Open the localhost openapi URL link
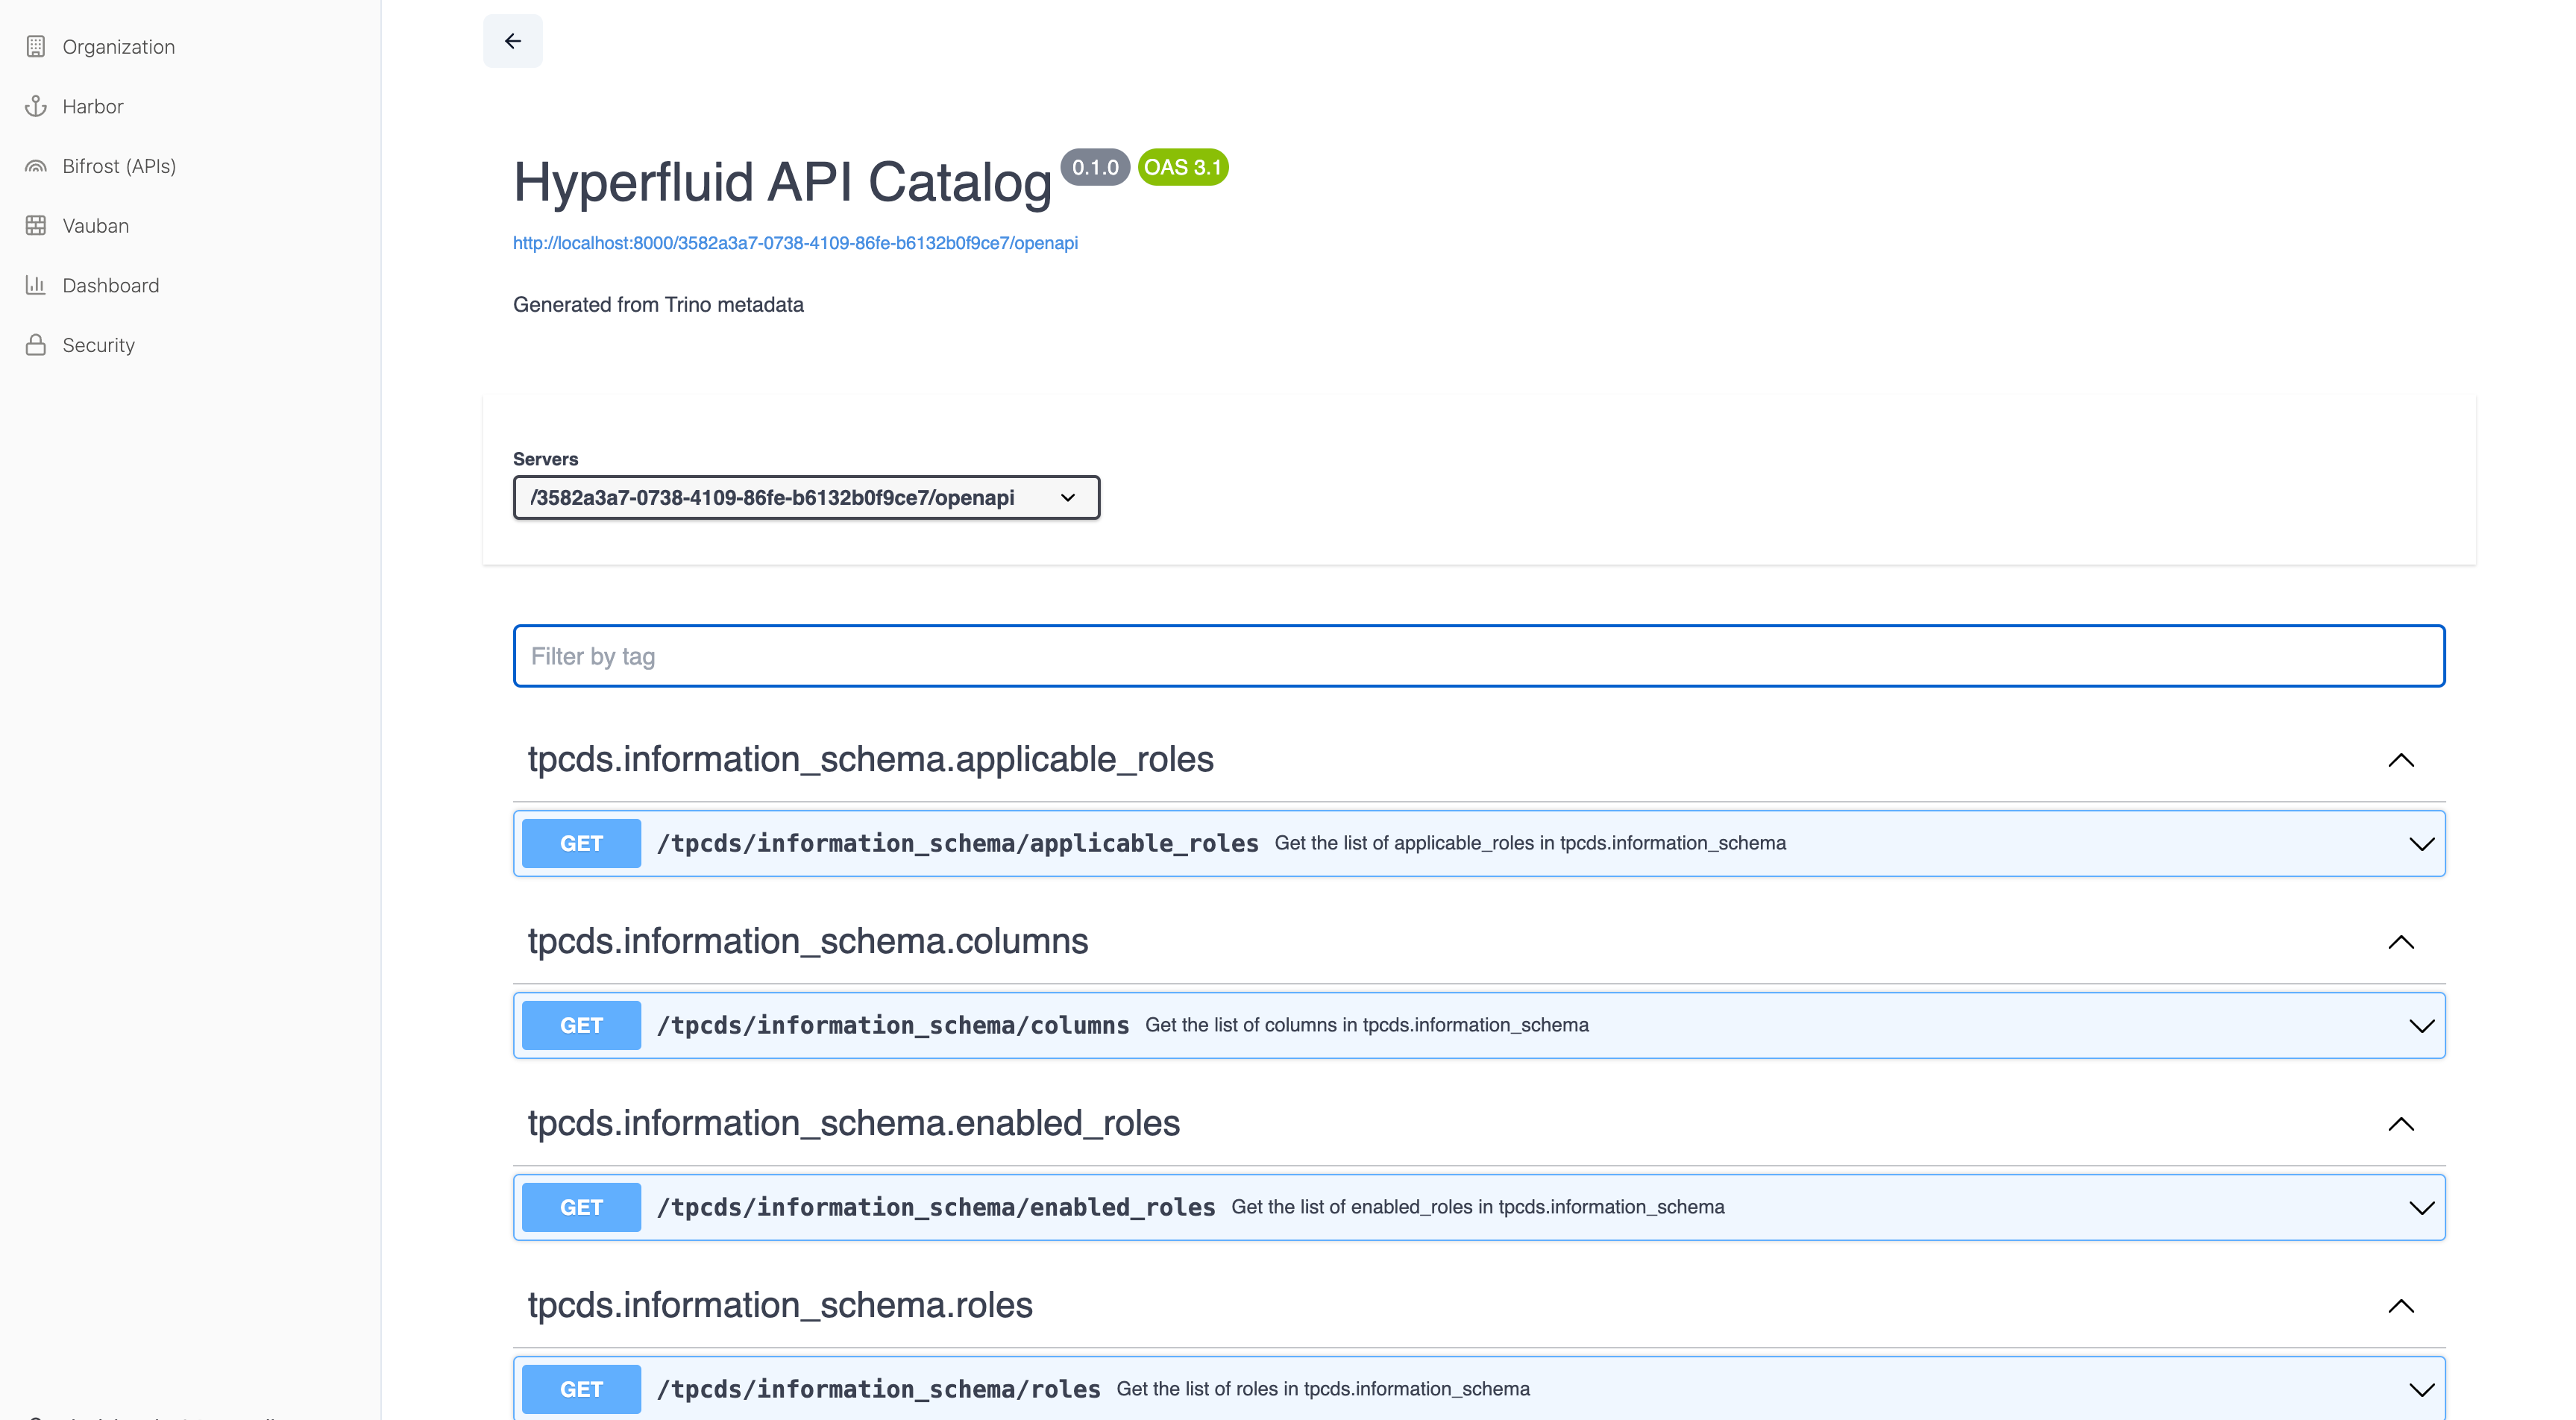The height and width of the screenshot is (1420, 2576). 795,243
